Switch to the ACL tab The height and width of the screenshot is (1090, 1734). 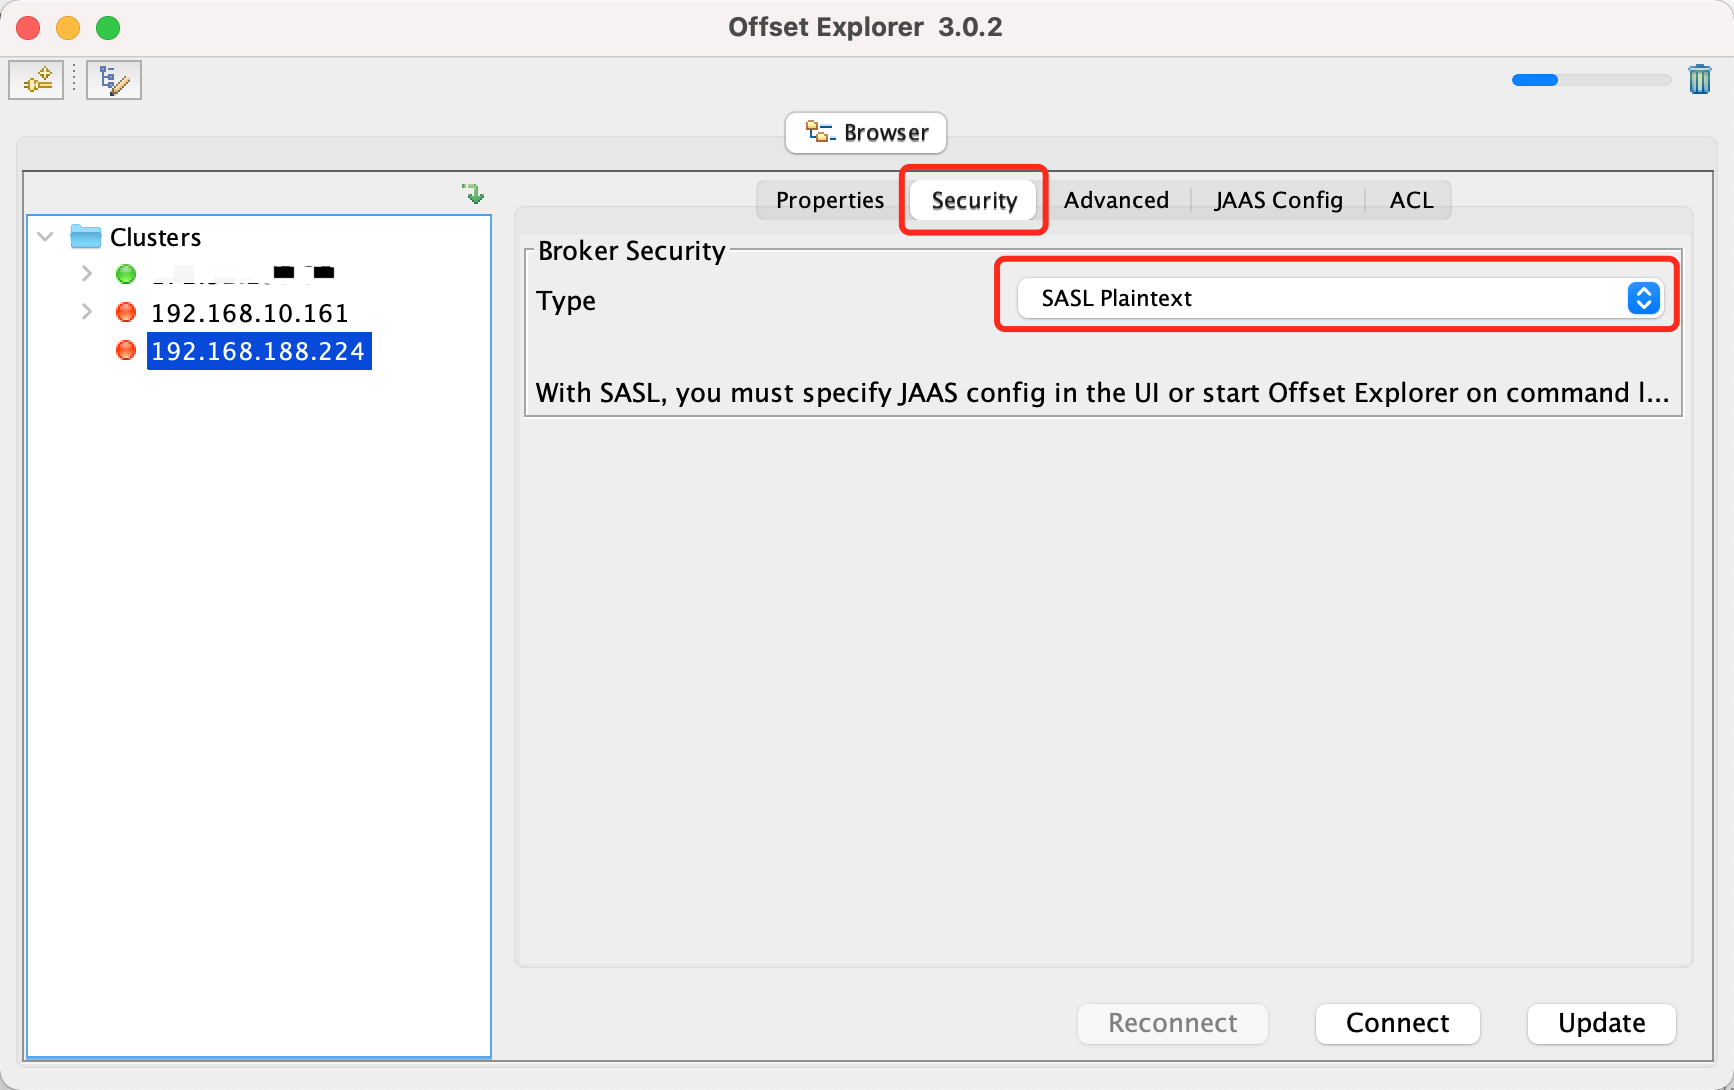(x=1411, y=200)
